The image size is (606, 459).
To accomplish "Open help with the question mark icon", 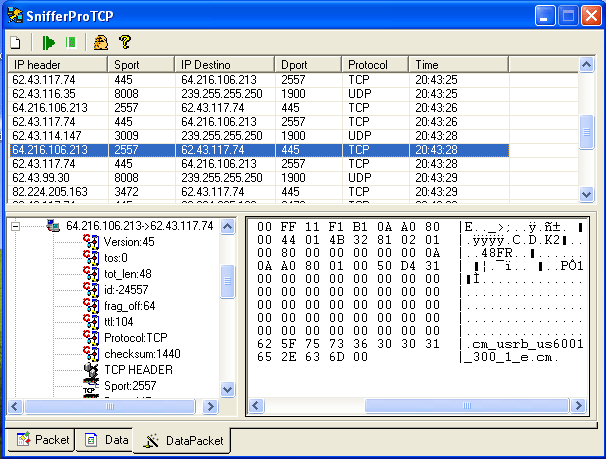I will [x=125, y=42].
